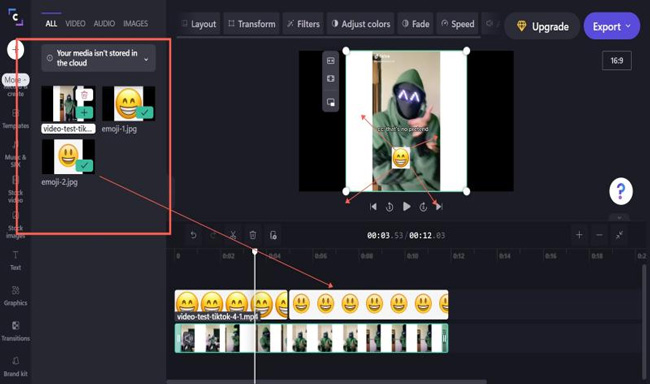Select the grinning emoji clip on timeline
Image resolution: width=650 pixels, height=384 pixels.
(x=231, y=305)
